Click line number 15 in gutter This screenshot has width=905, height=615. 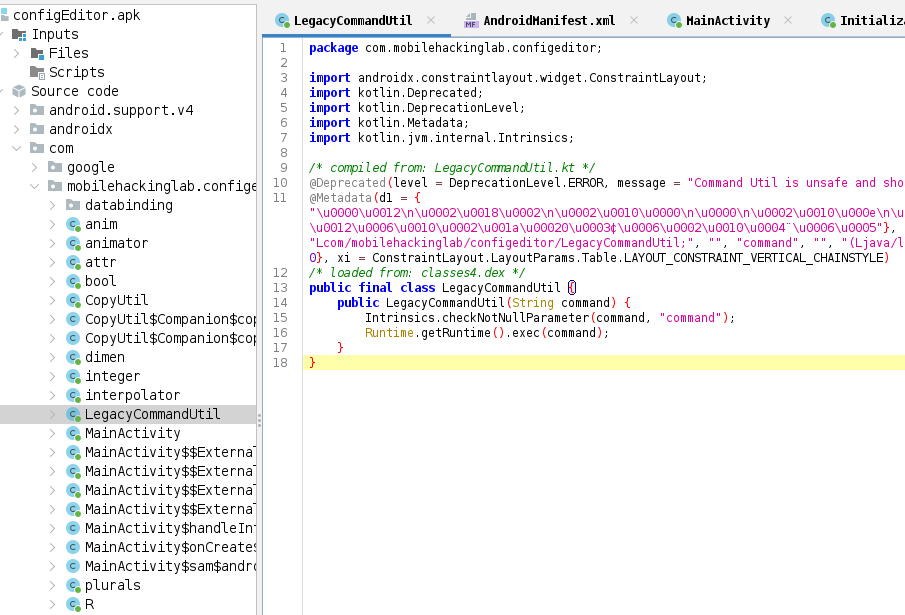(282, 318)
